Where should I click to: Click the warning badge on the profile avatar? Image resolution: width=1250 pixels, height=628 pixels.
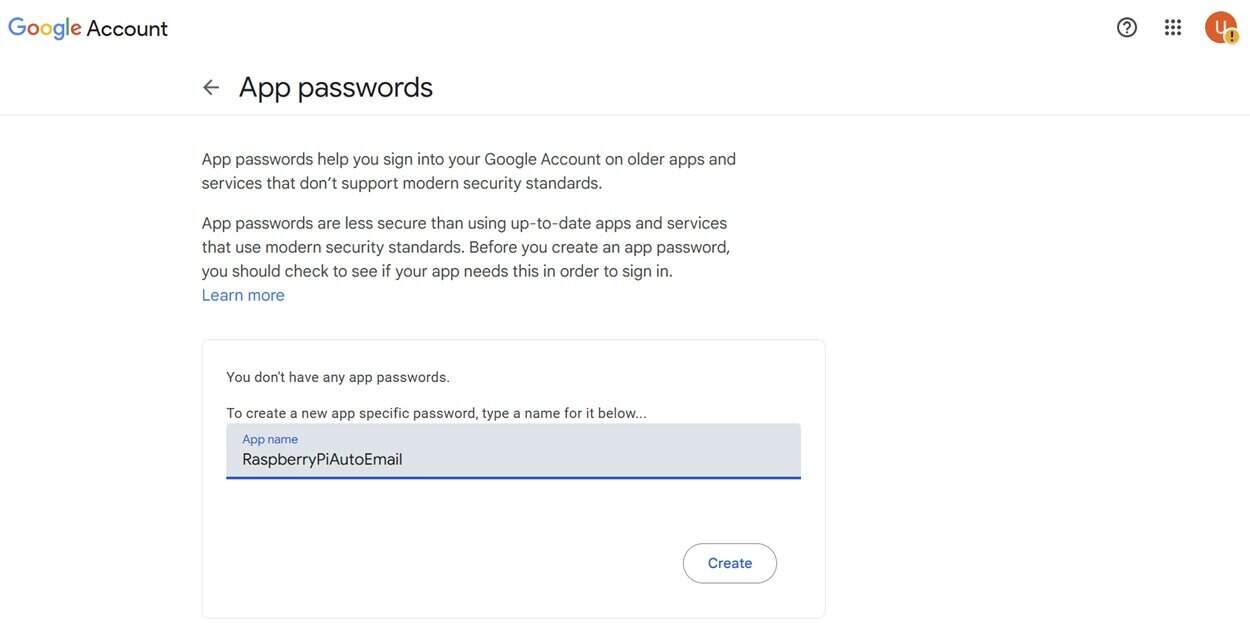click(x=1232, y=37)
